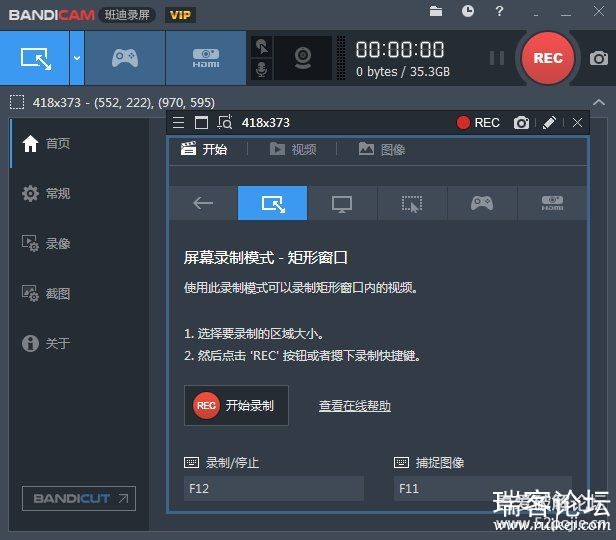Toggle microphone recording icon
This screenshot has width=616, height=540.
(262, 70)
